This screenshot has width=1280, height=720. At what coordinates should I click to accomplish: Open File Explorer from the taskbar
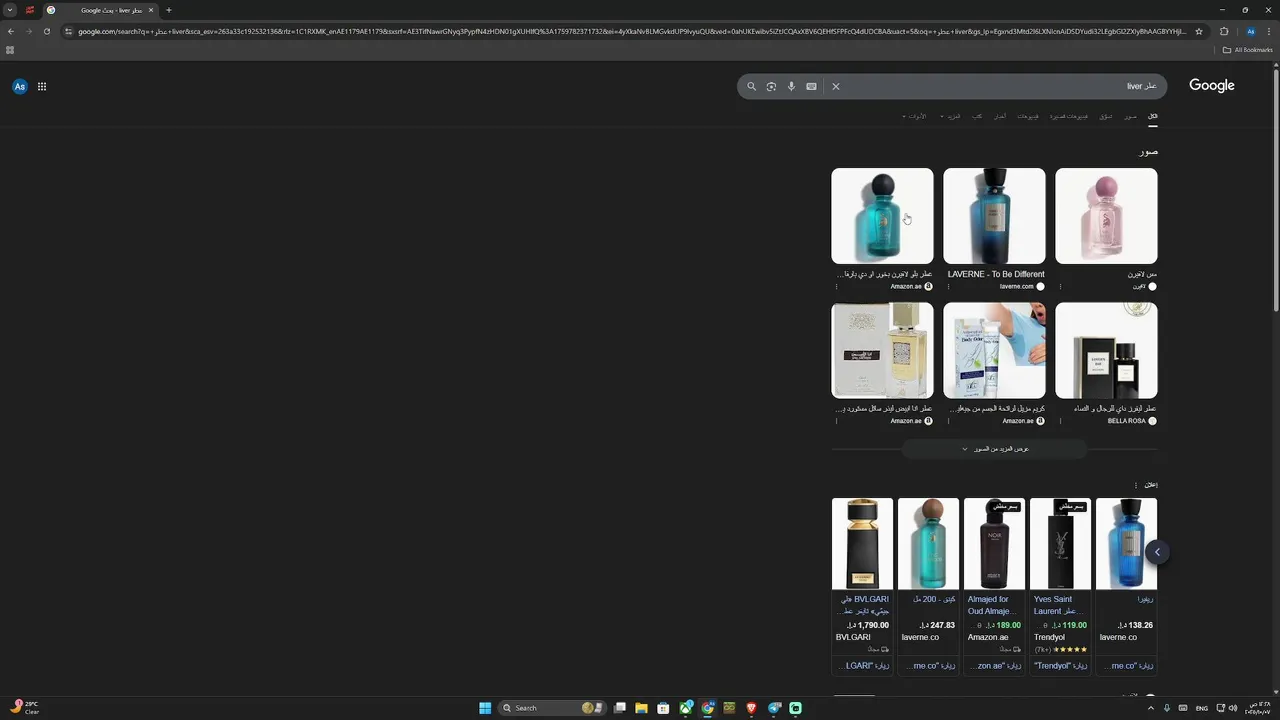(x=641, y=708)
